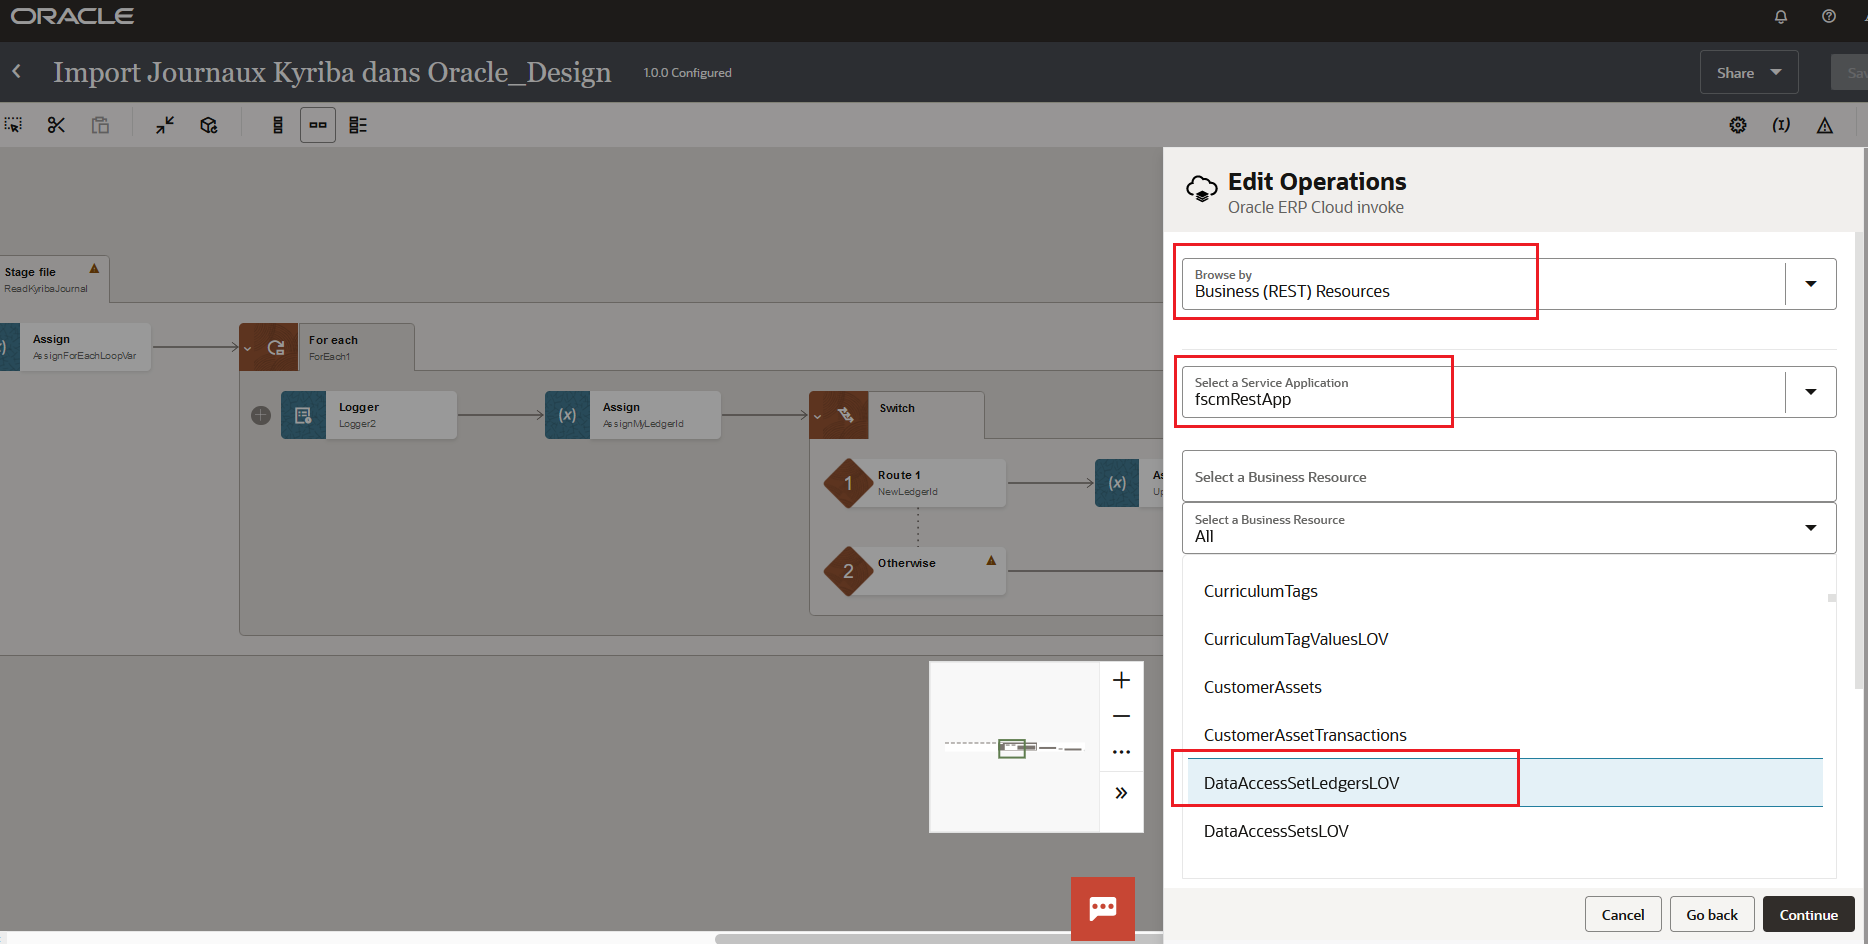This screenshot has height=944, width=1868.
Task: Click the resource list scrollbar thumb
Action: pos(1832,598)
